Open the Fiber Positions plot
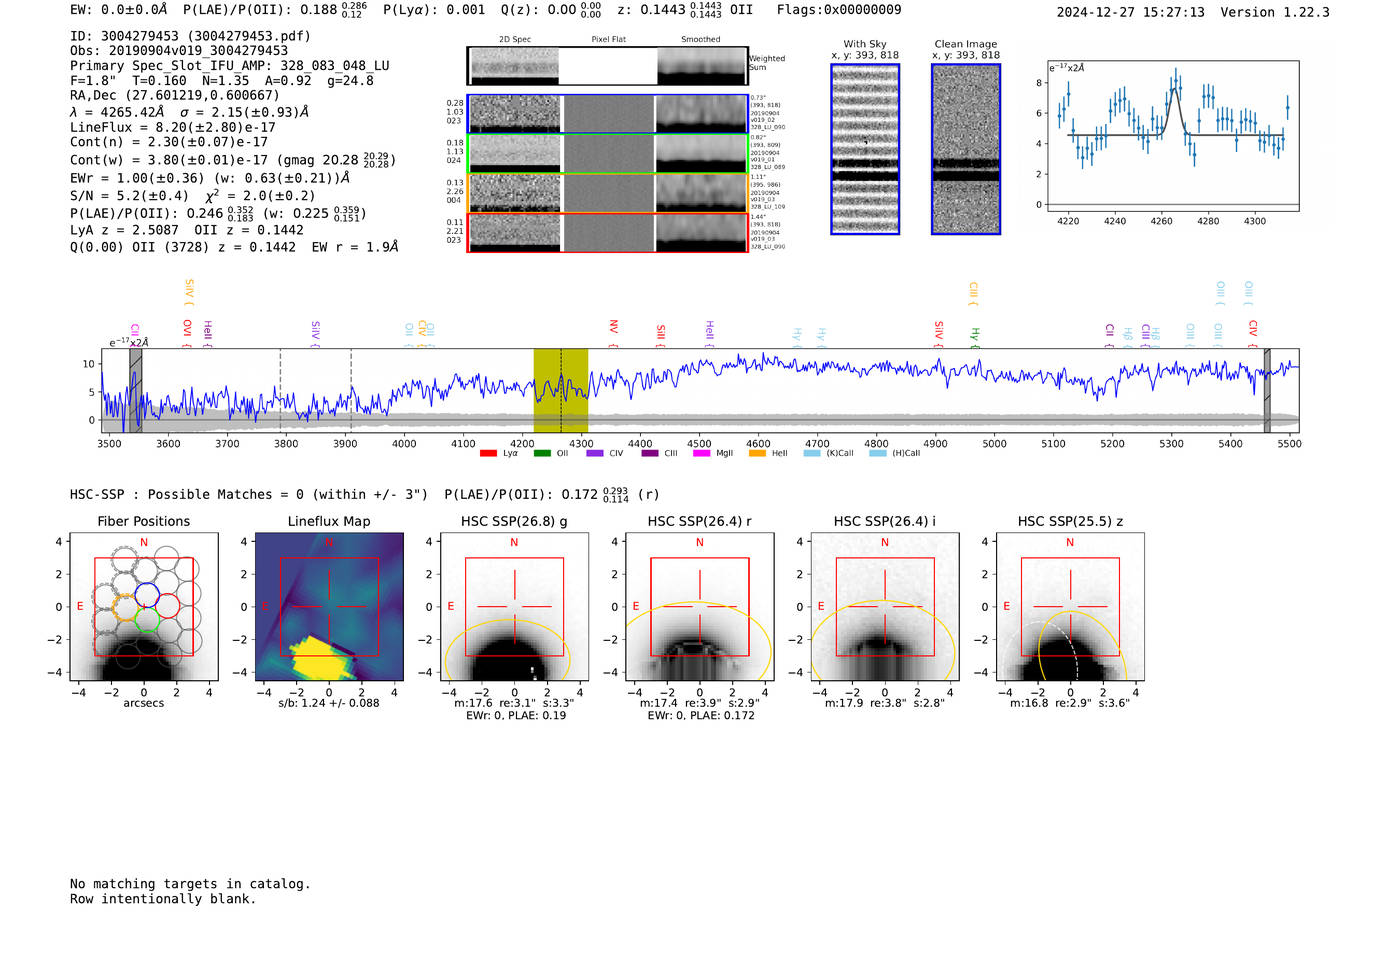The image size is (1400, 953). coord(144,607)
